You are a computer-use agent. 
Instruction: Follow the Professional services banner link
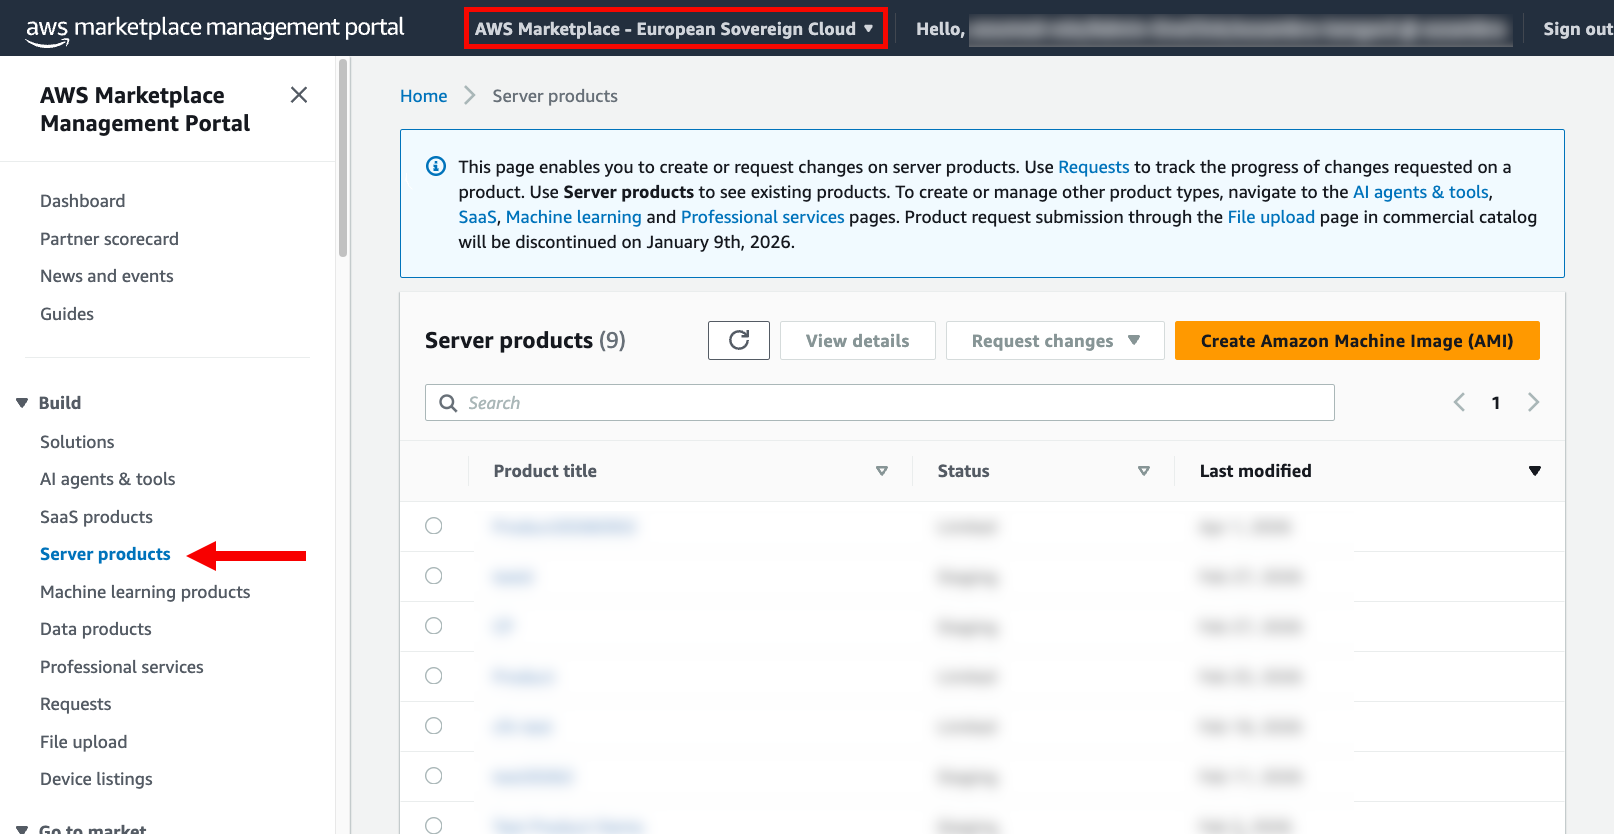(x=762, y=217)
